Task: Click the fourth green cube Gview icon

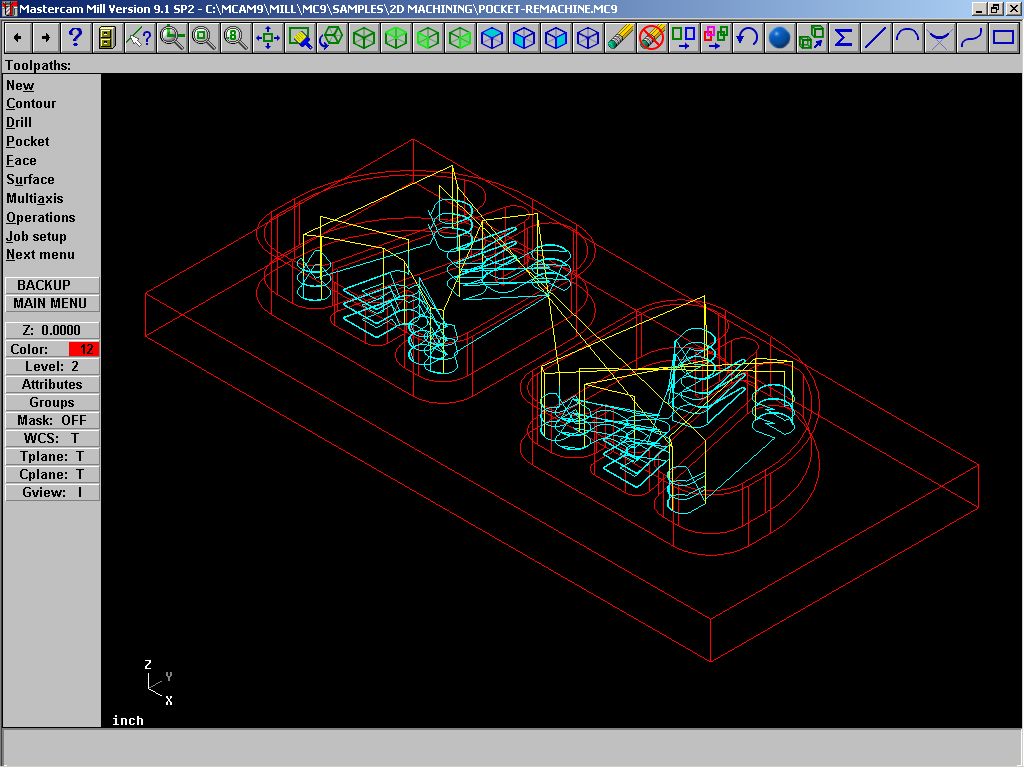Action: pos(460,38)
